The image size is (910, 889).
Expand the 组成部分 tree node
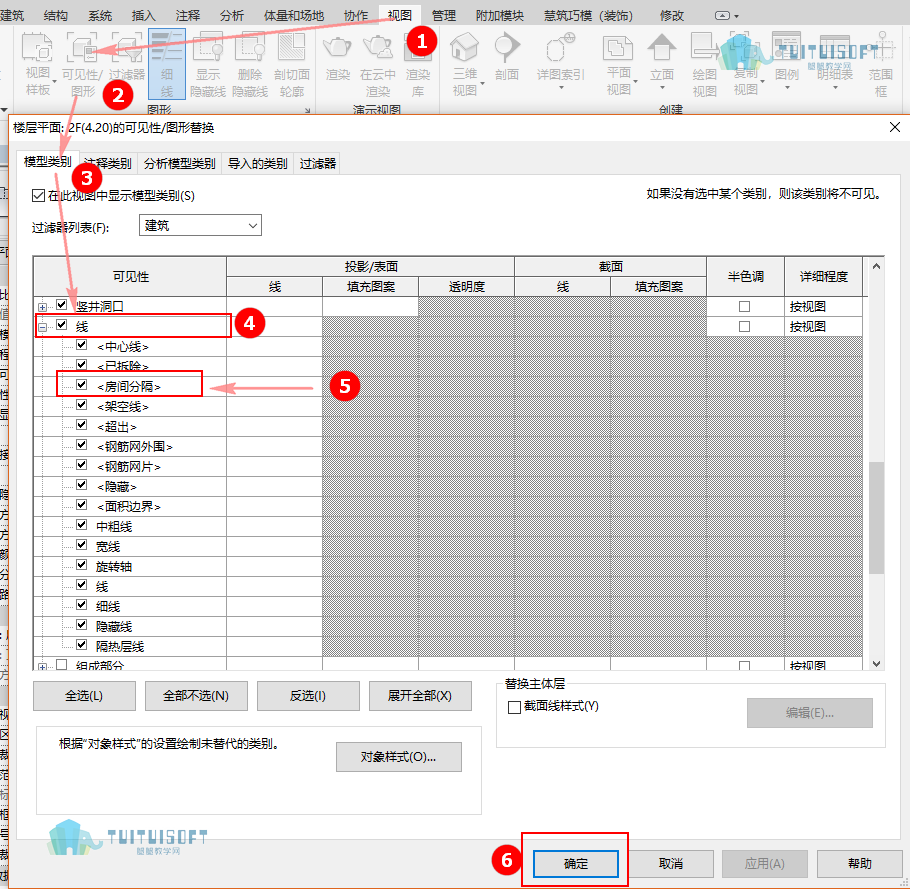coord(42,667)
